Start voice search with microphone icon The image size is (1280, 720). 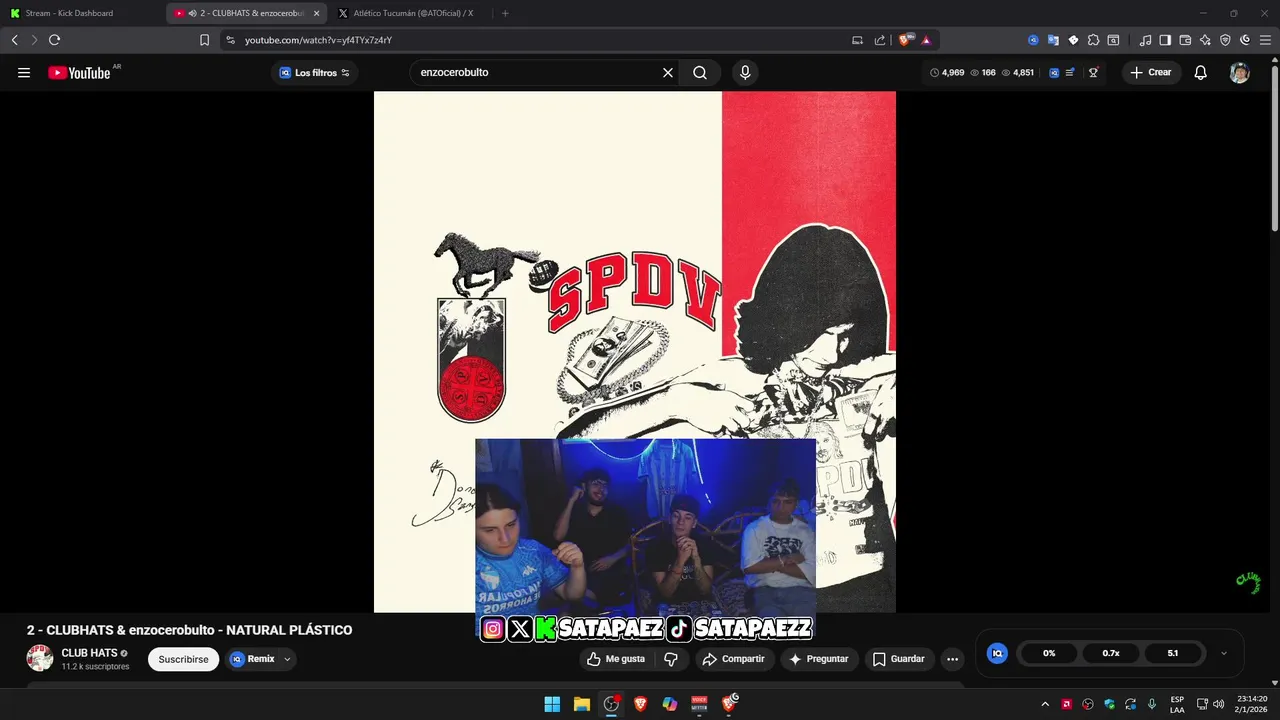point(745,73)
